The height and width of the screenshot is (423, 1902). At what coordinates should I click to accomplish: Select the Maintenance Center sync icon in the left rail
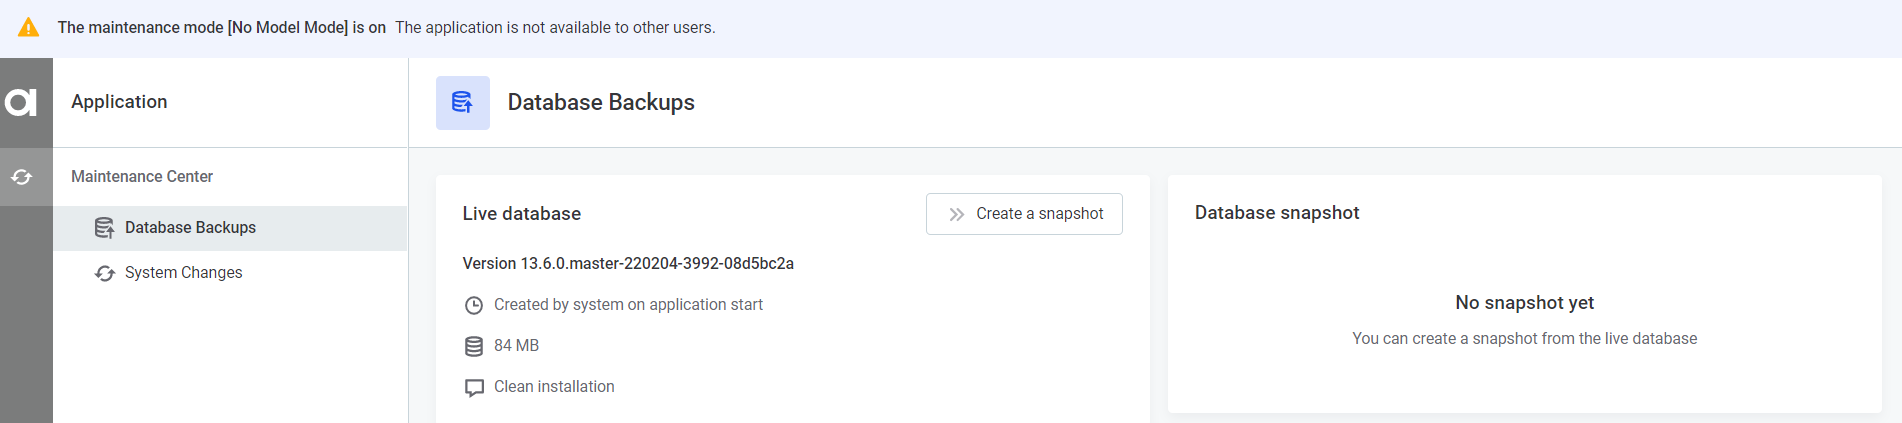coord(22,177)
